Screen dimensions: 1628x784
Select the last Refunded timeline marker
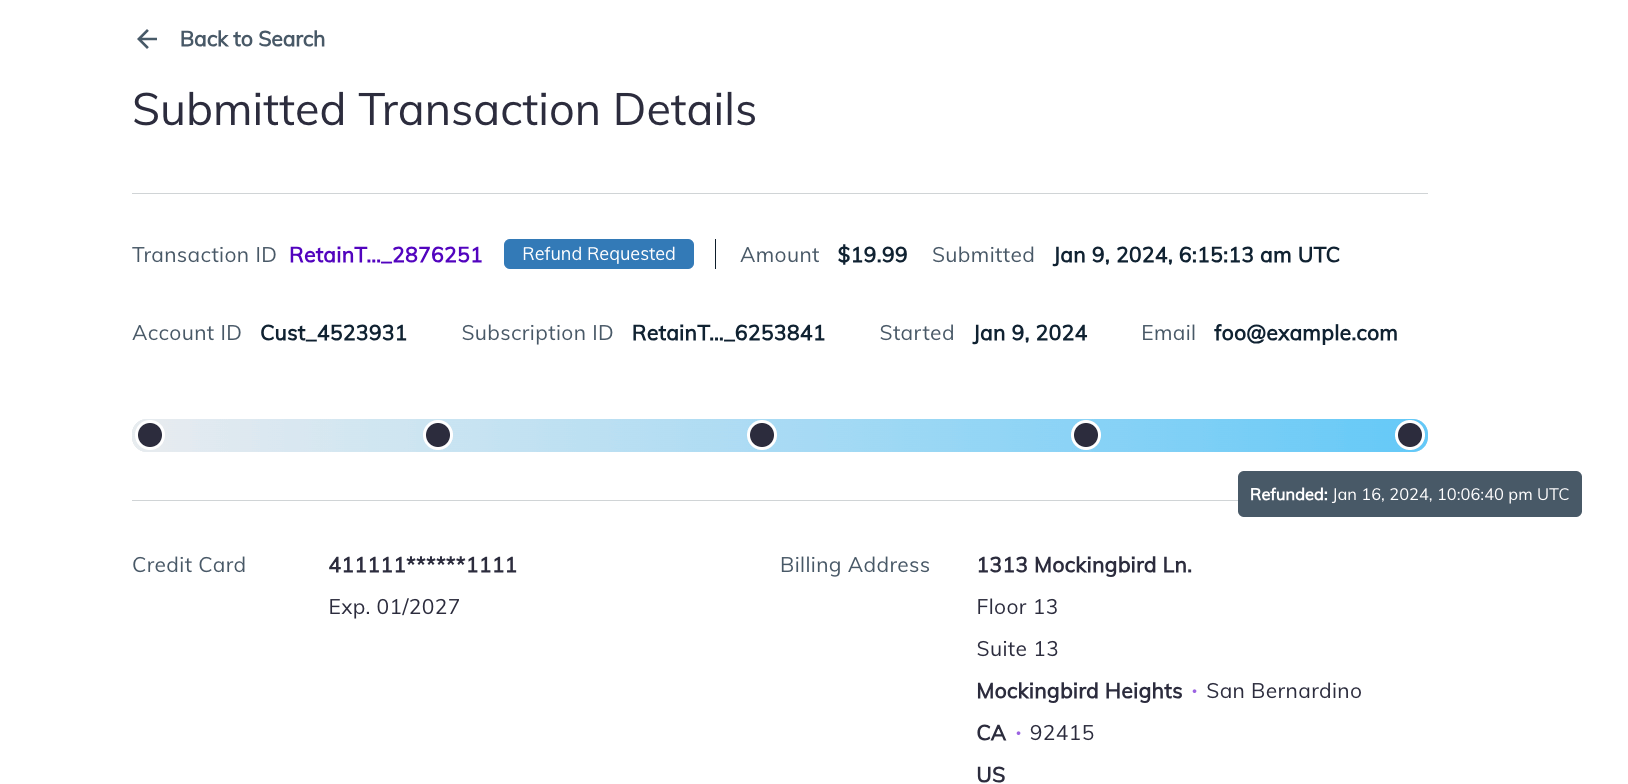pos(1410,435)
